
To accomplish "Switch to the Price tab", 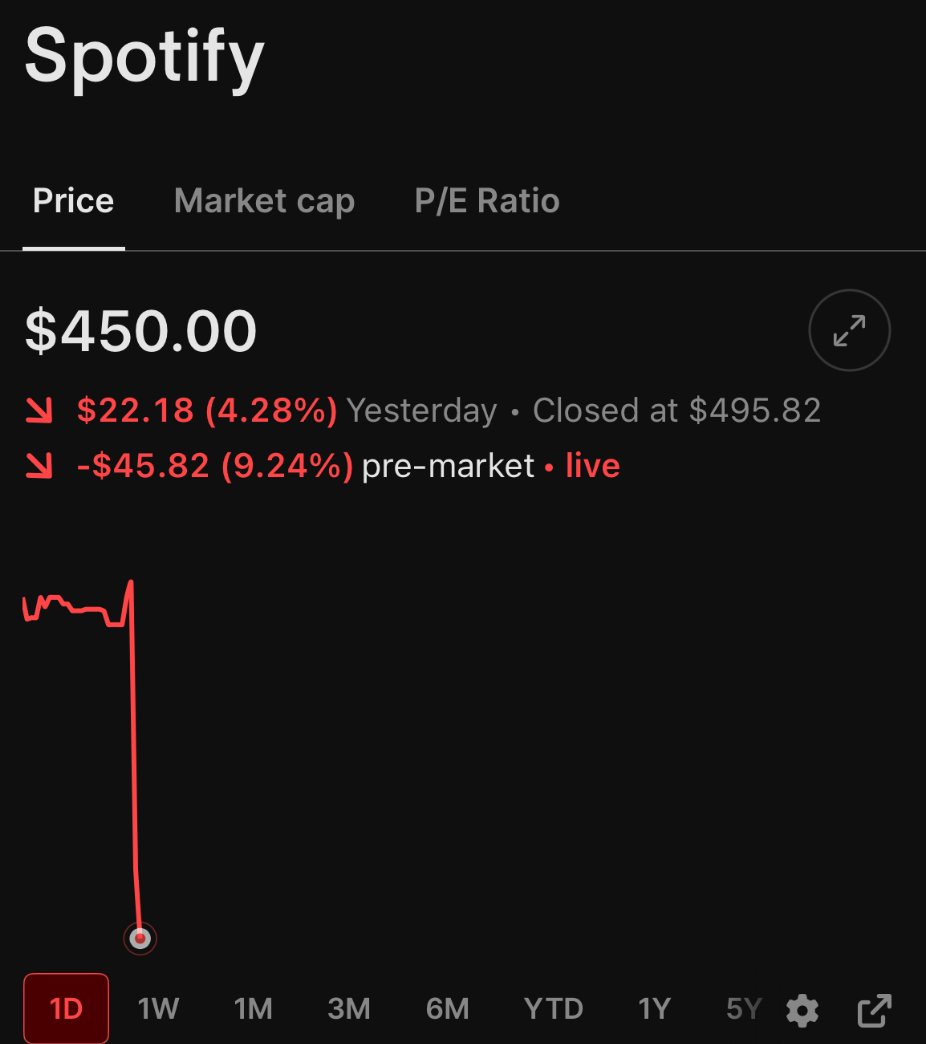I will pyautogui.click(x=73, y=201).
